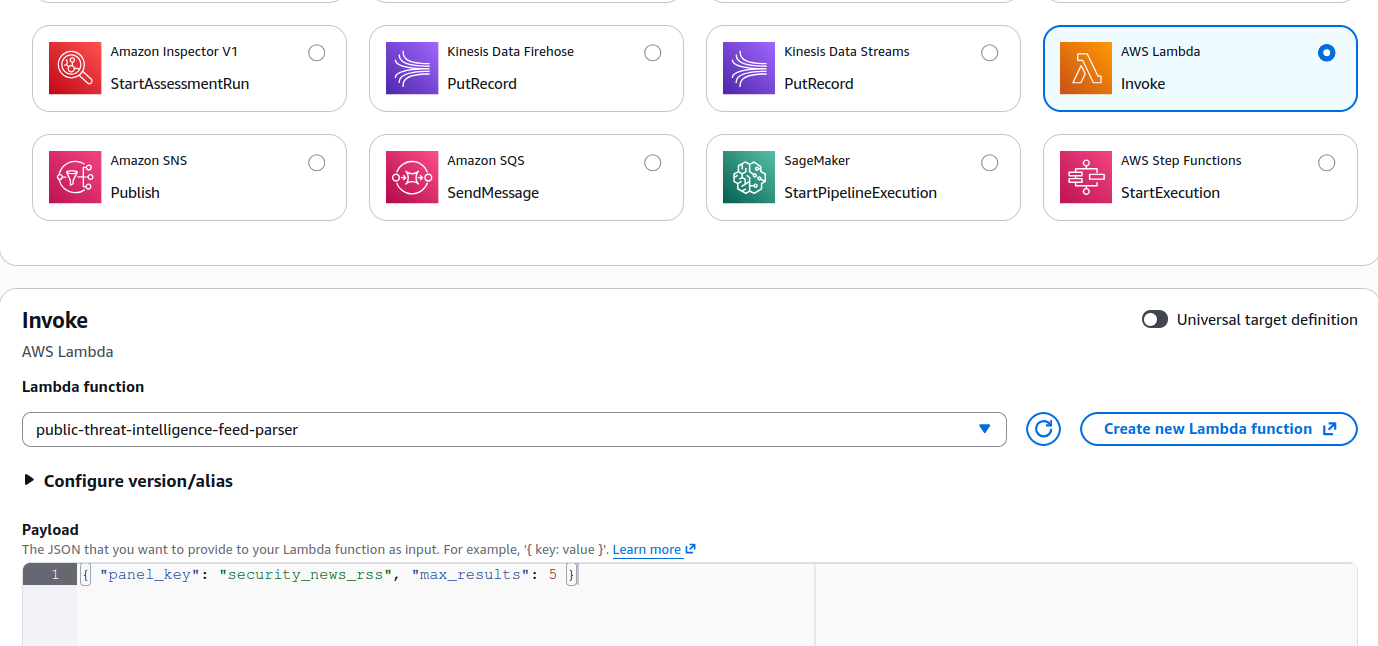Screen dimensions: 1378x646
Task: Click the orange AWS Lambda icon
Action: [1086, 68]
